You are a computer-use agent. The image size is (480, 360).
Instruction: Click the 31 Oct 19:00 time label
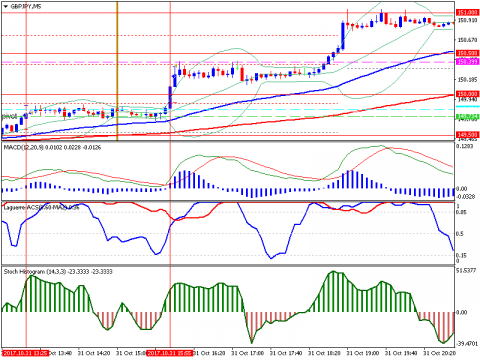click(363, 353)
